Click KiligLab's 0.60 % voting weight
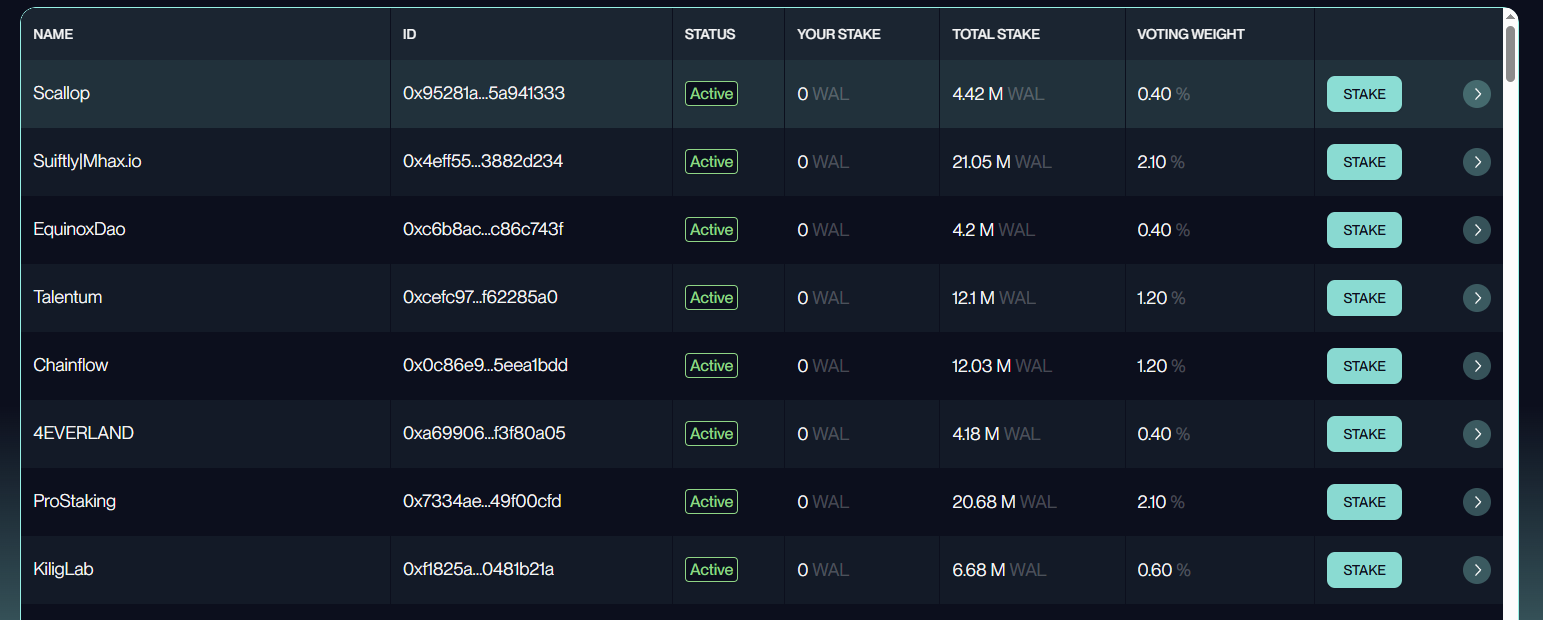The height and width of the screenshot is (620, 1543). (1164, 570)
